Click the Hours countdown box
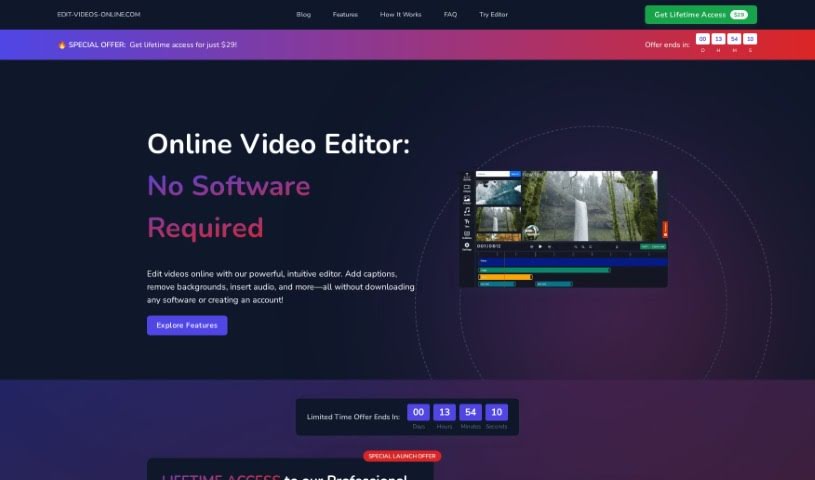This screenshot has height=480, width=815. pos(444,412)
